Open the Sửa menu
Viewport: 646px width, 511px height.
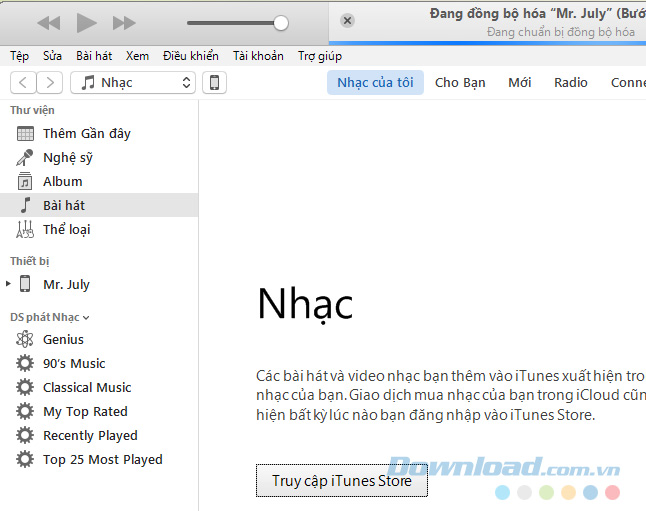[52, 56]
